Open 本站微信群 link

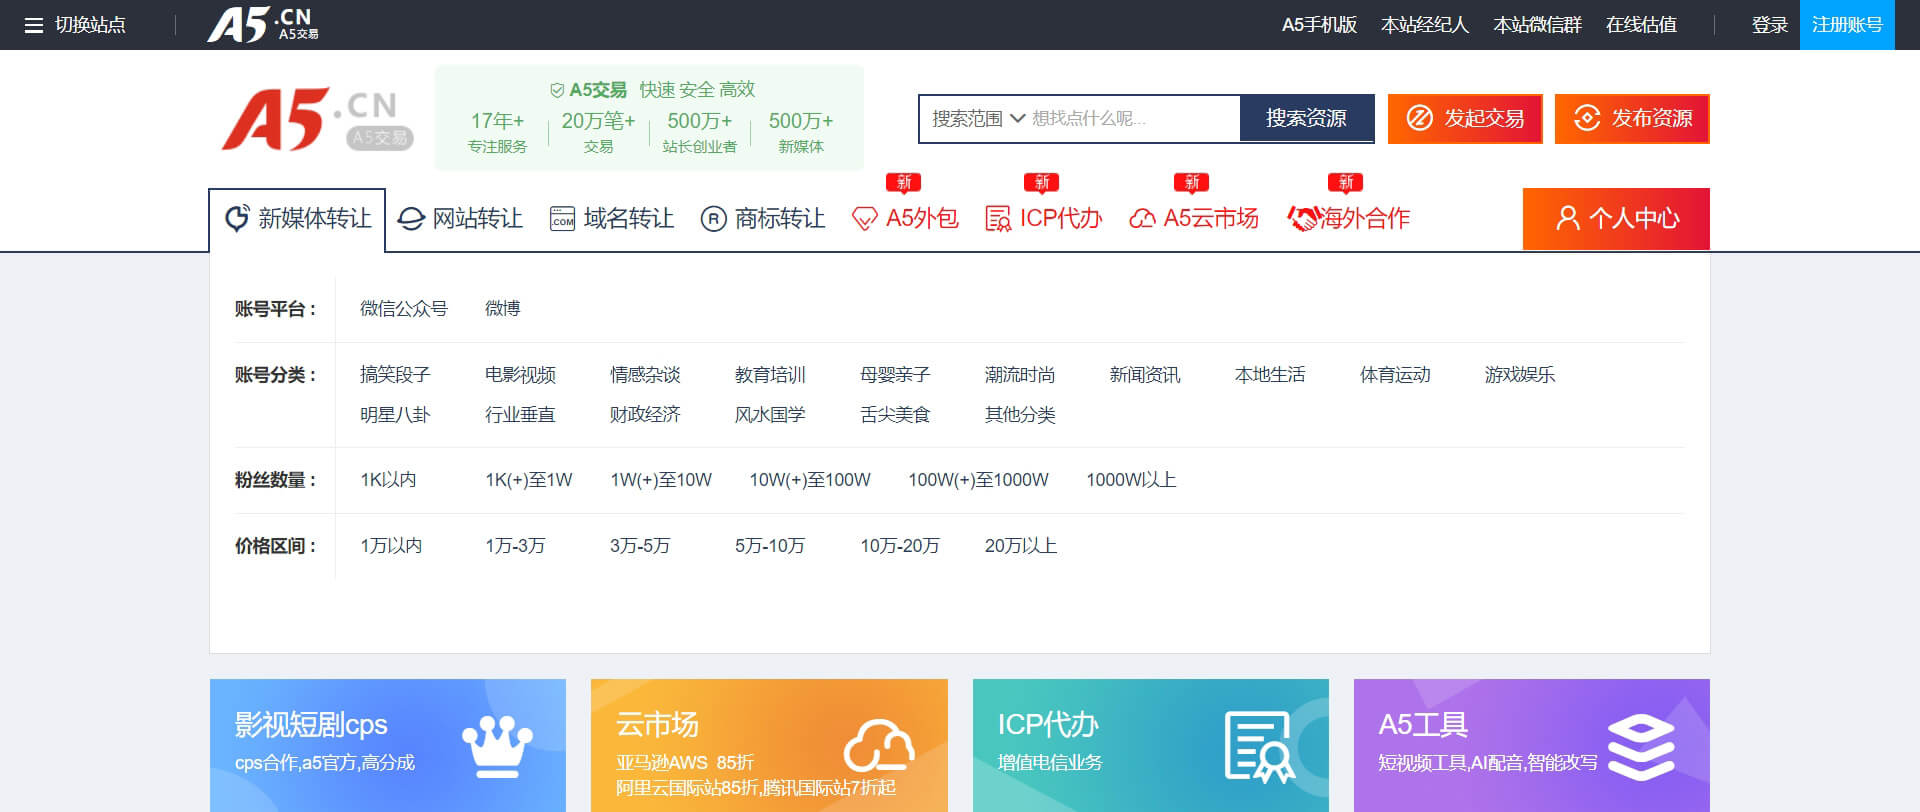[1537, 25]
